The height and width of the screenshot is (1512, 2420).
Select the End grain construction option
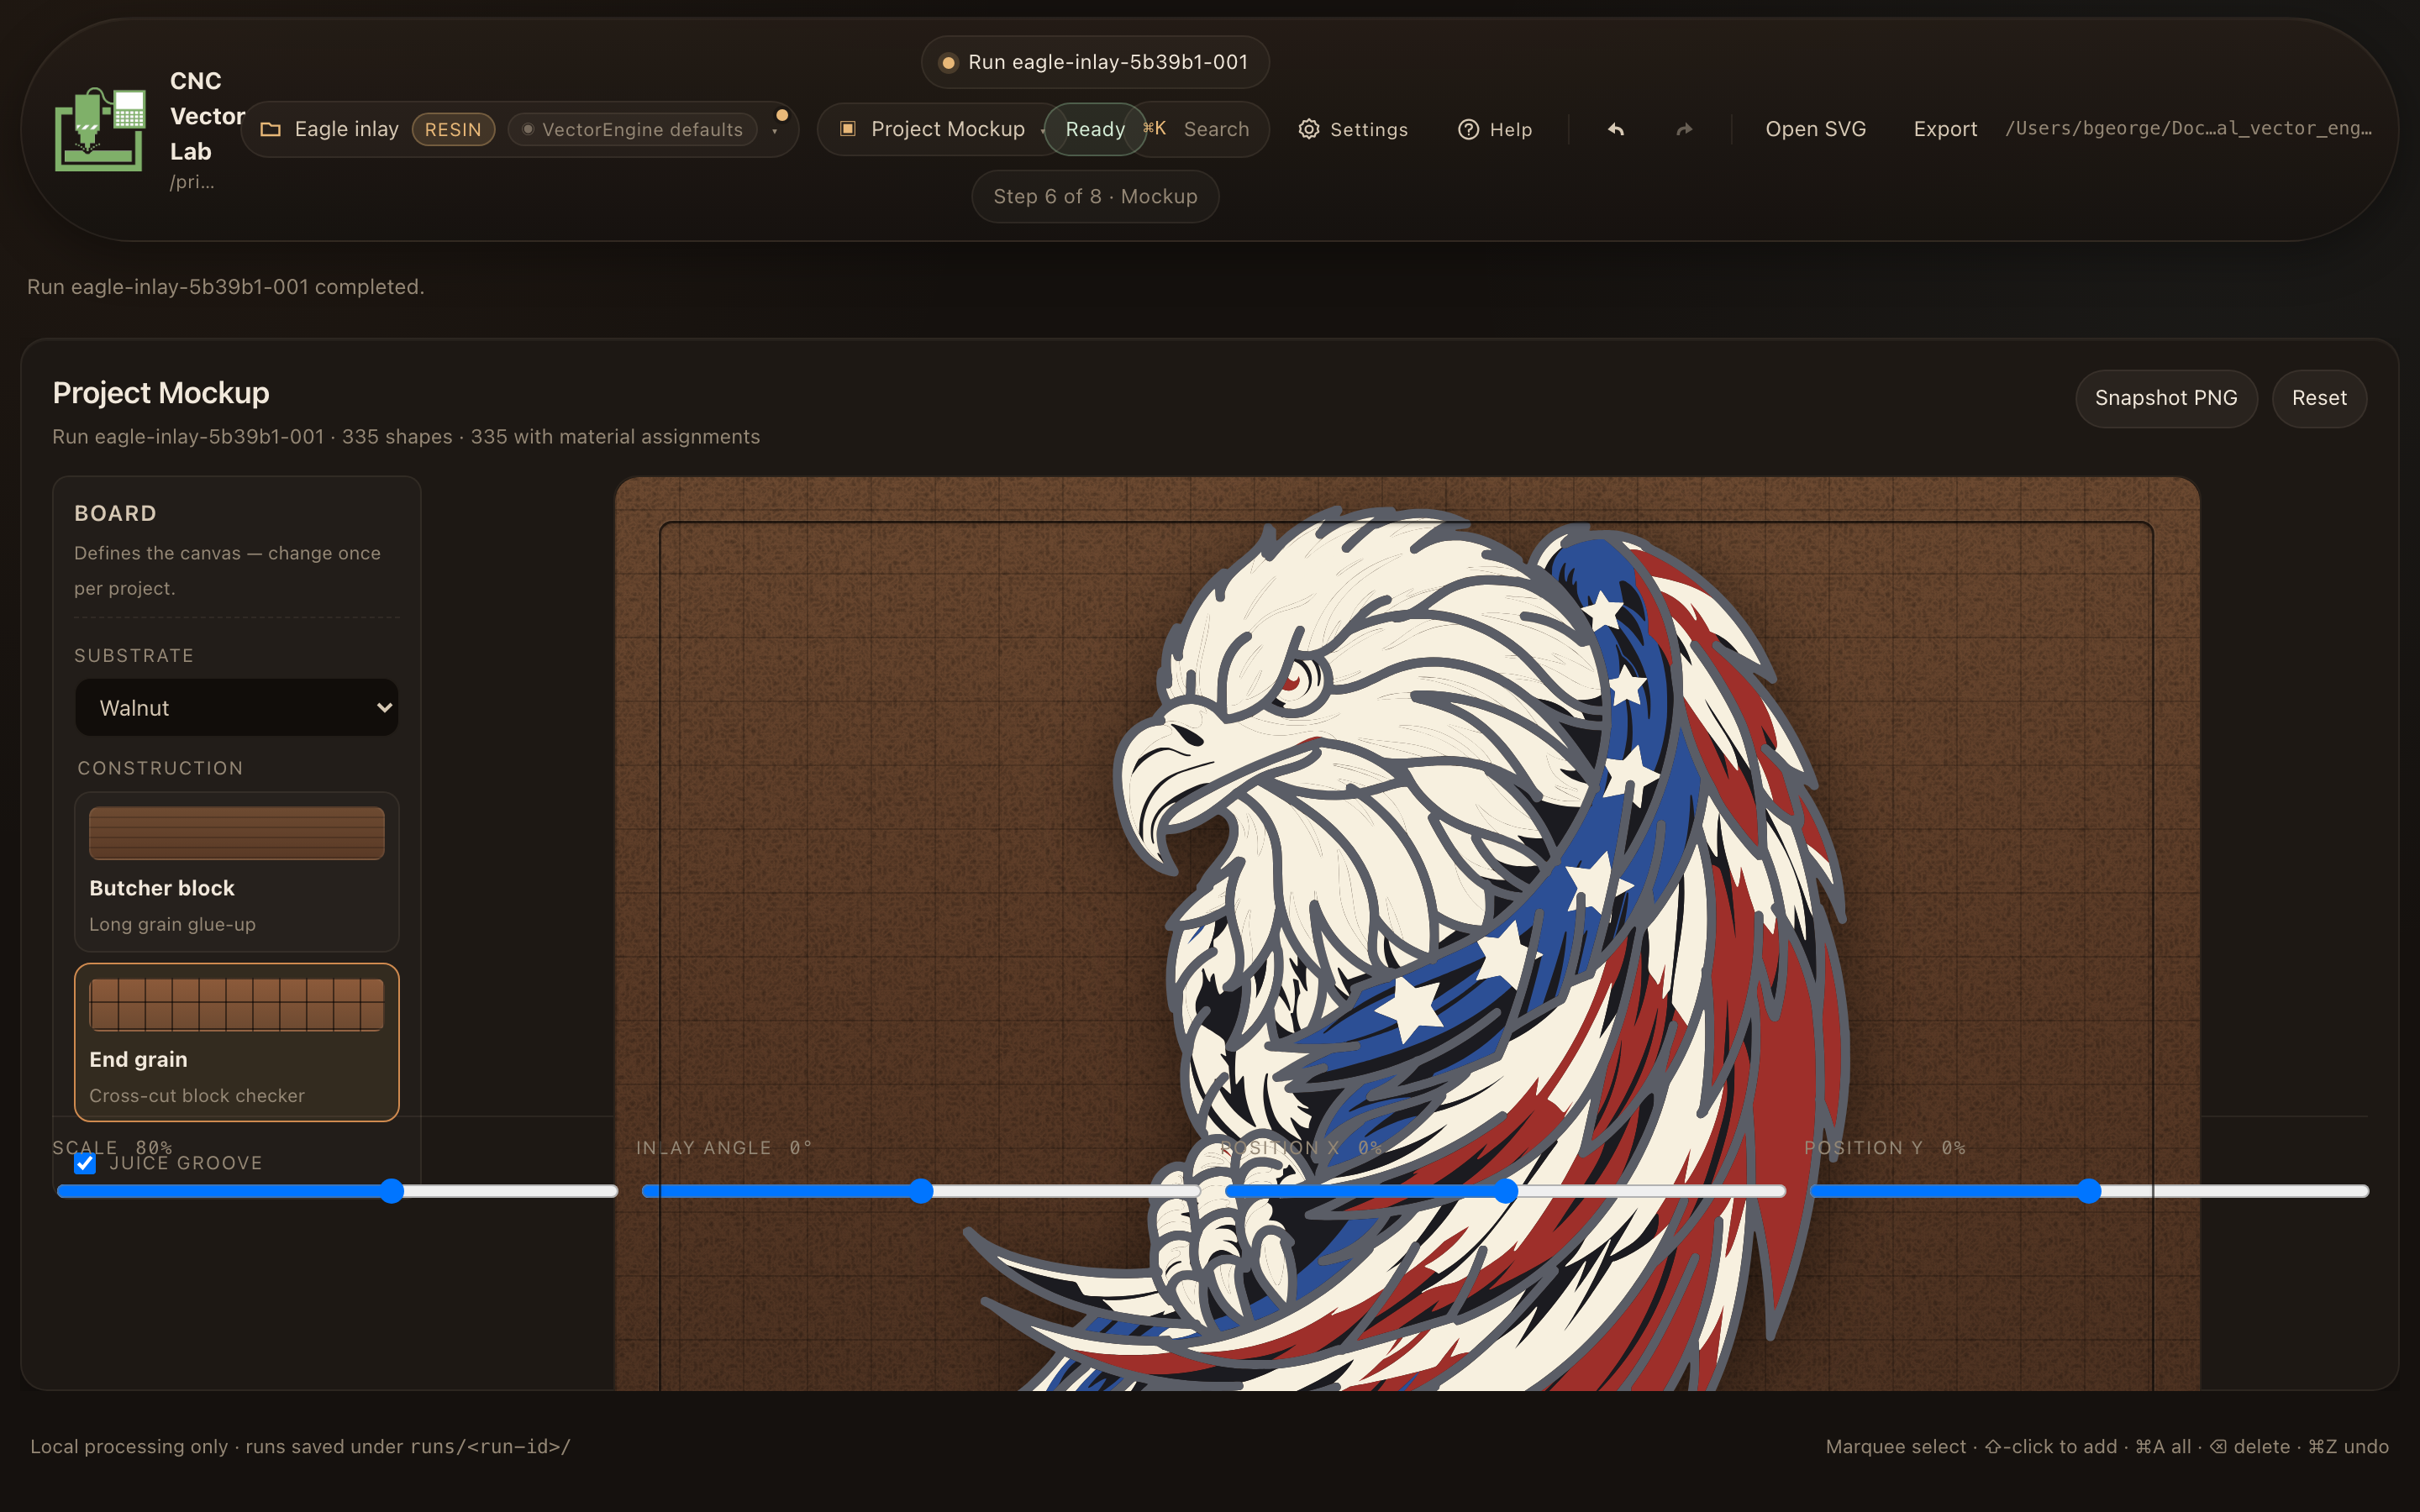coord(237,1042)
